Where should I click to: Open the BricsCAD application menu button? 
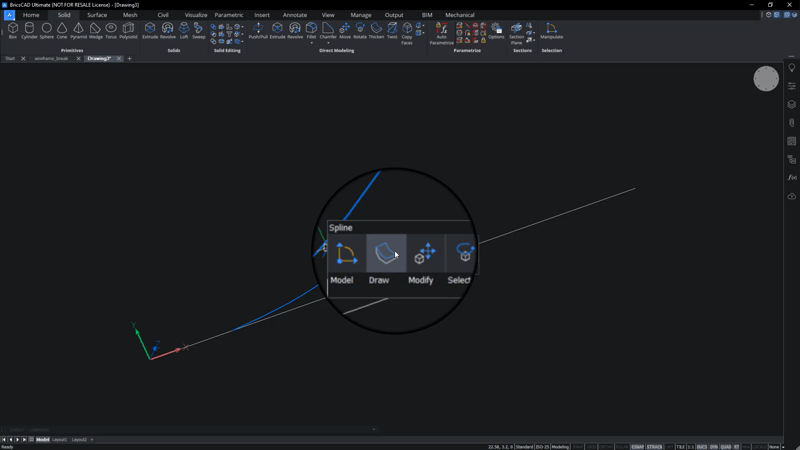pos(9,15)
